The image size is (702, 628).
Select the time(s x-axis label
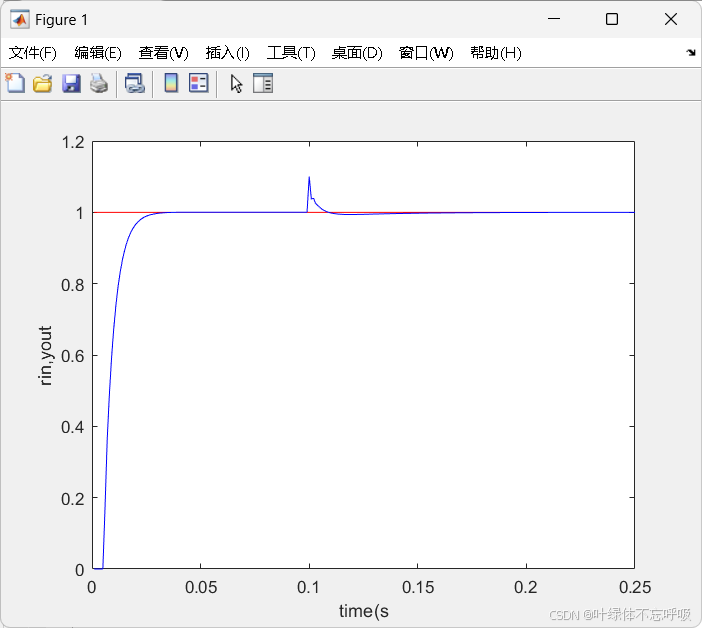(x=364, y=611)
